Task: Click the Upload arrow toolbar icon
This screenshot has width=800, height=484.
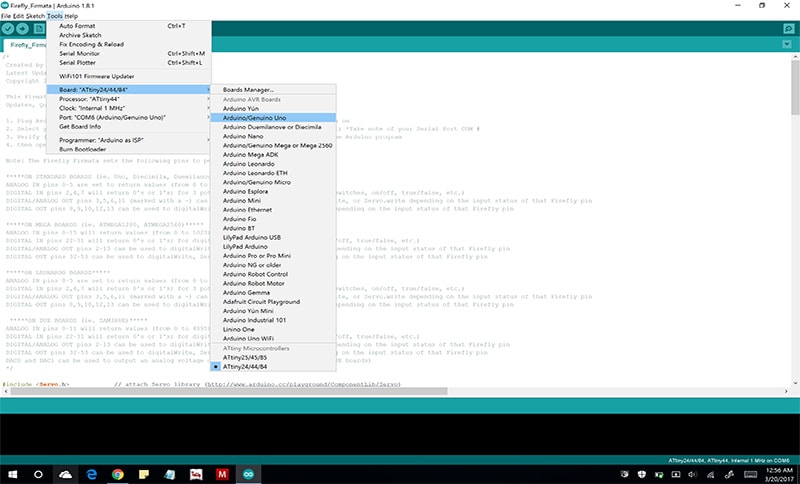Action: (22, 29)
